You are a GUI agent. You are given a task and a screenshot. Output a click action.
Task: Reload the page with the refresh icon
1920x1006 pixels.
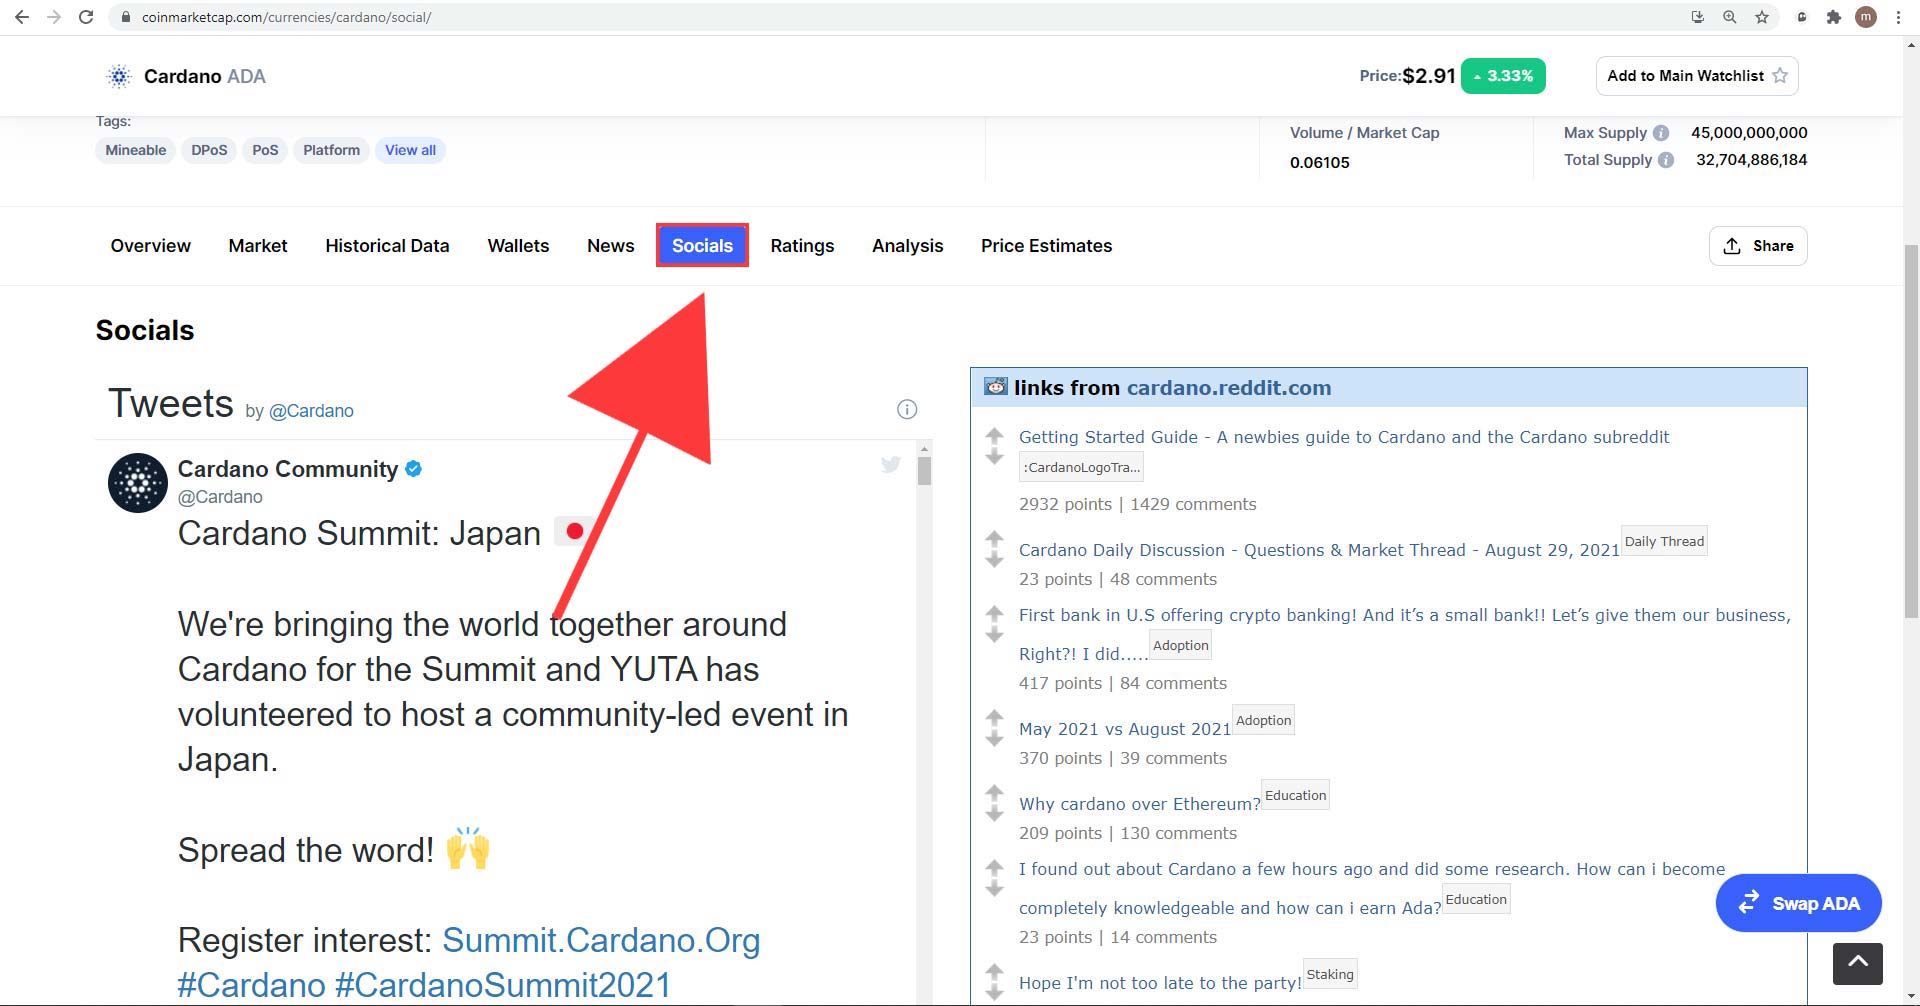click(x=86, y=17)
